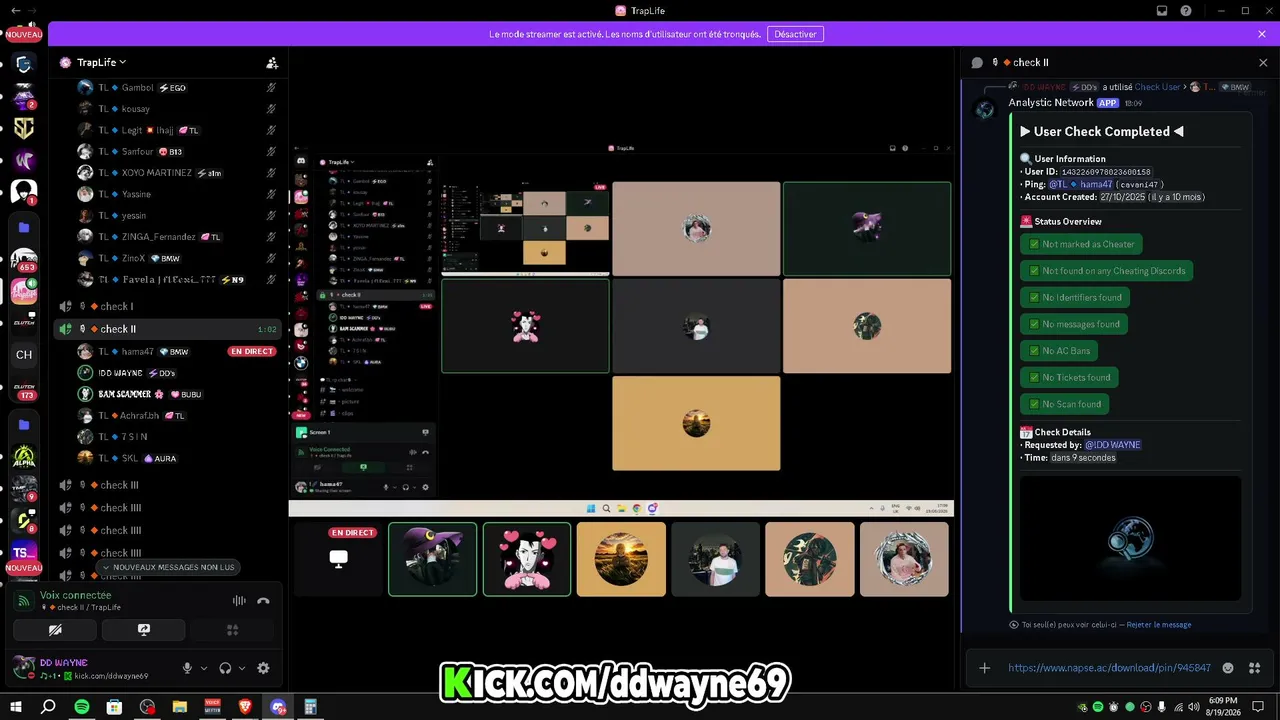Viewport: 1280px width, 720px height.
Task: Click member ZINGA_Fernandez in the voice list
Action: point(168,237)
